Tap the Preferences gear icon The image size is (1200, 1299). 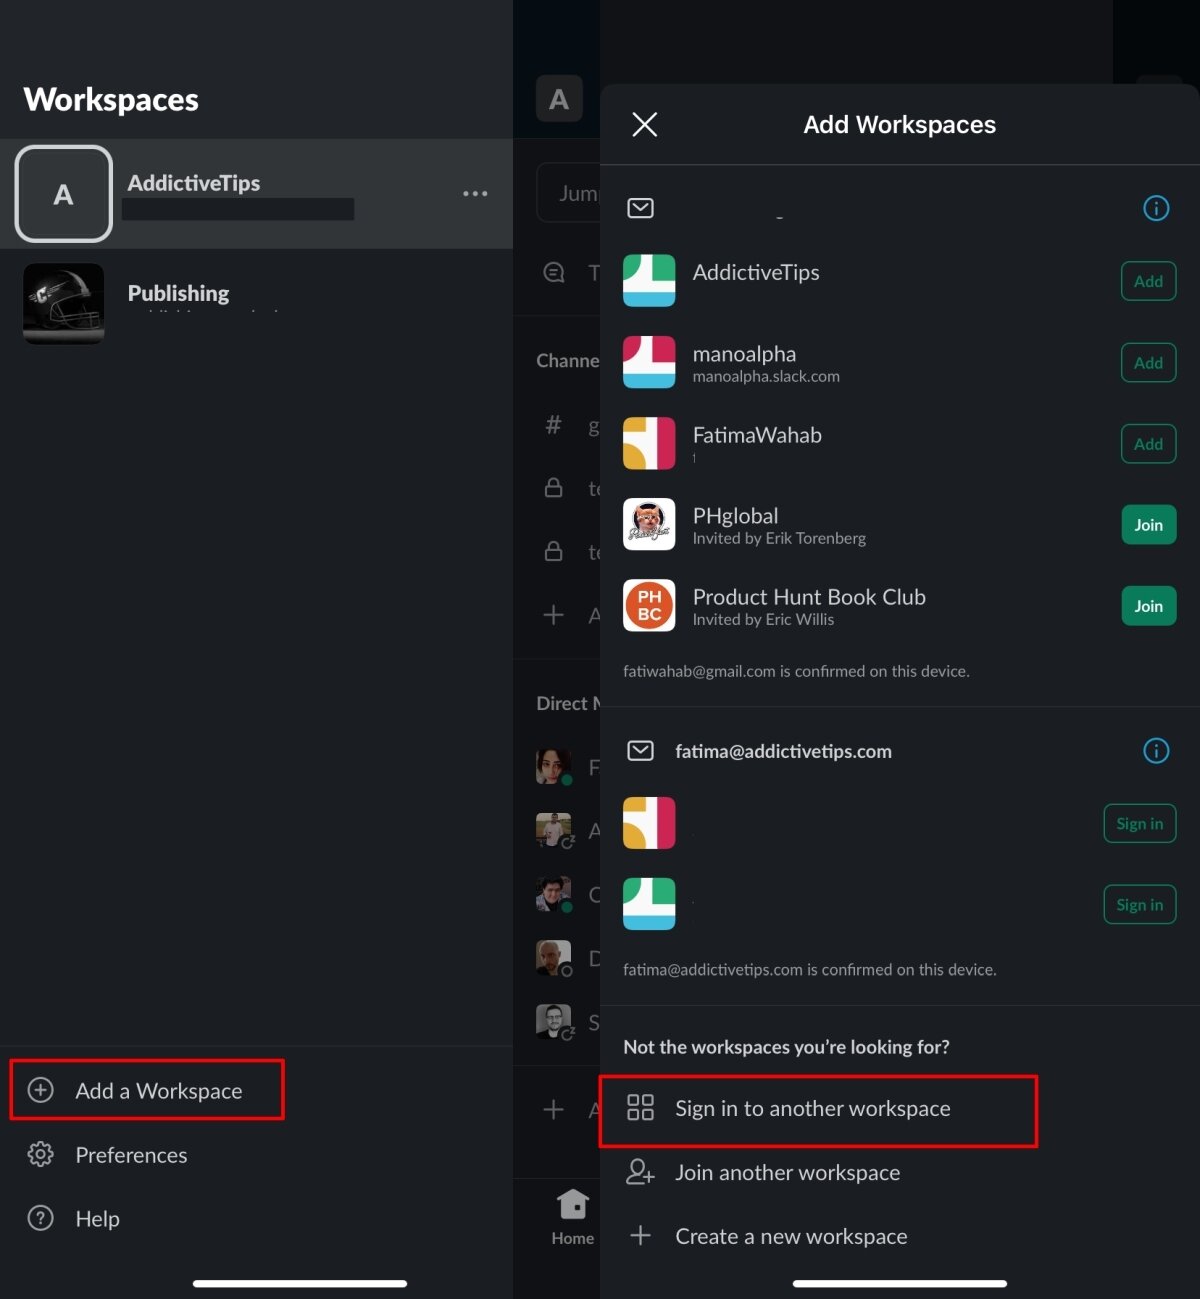40,1155
